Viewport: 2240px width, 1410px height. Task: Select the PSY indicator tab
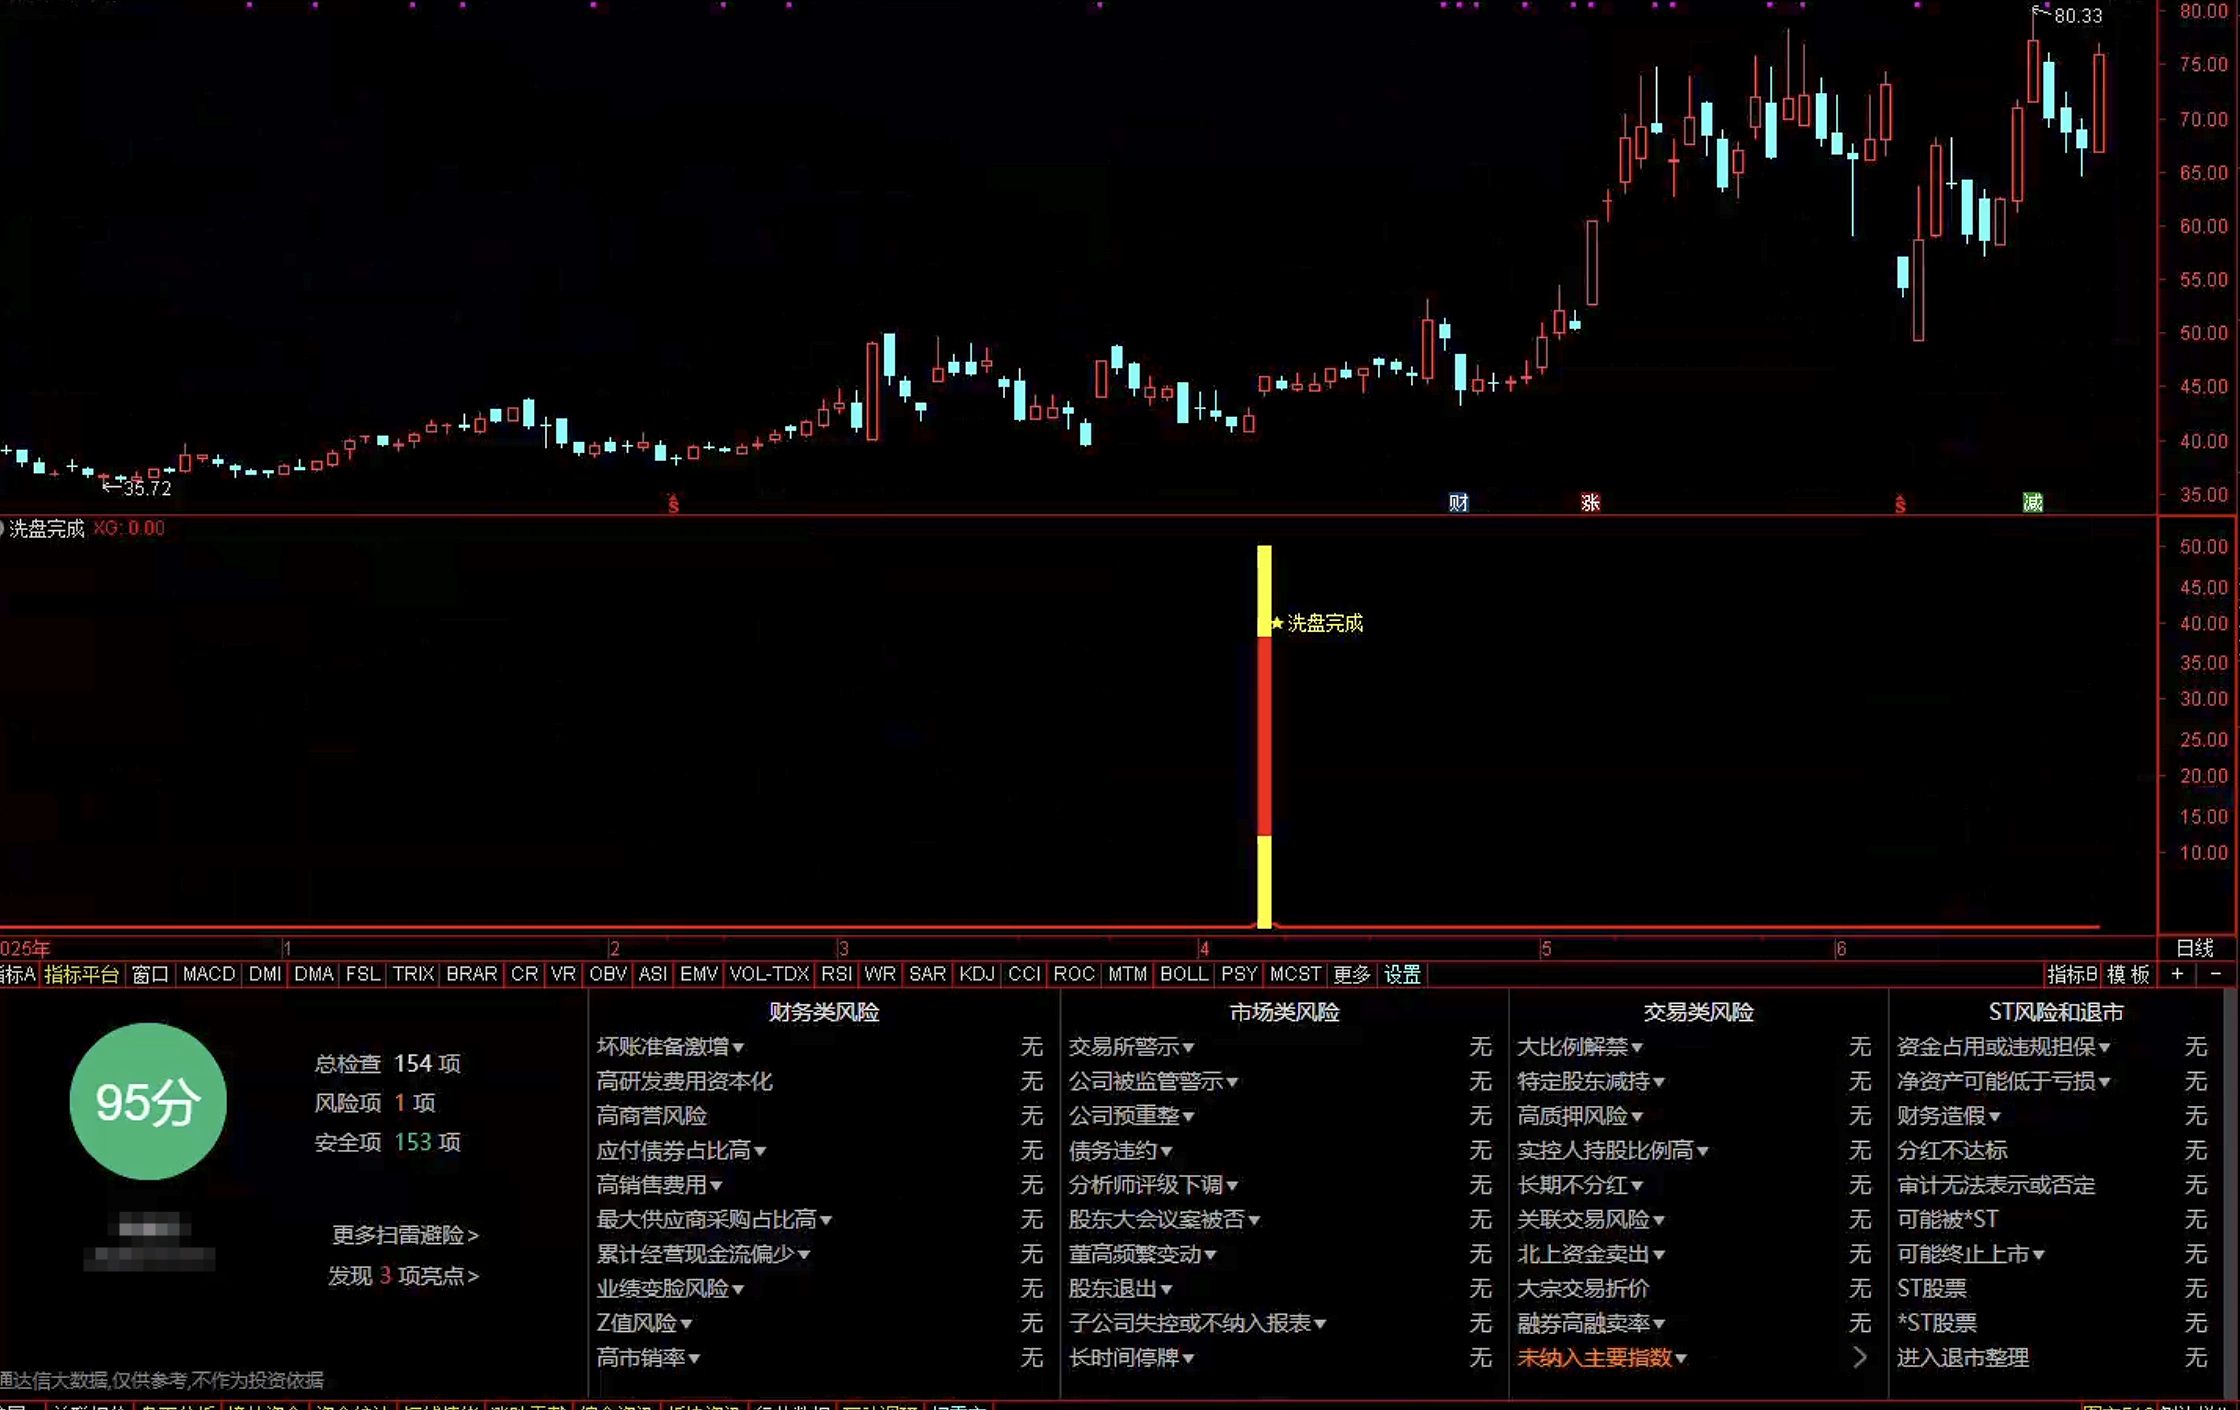[x=1239, y=973]
